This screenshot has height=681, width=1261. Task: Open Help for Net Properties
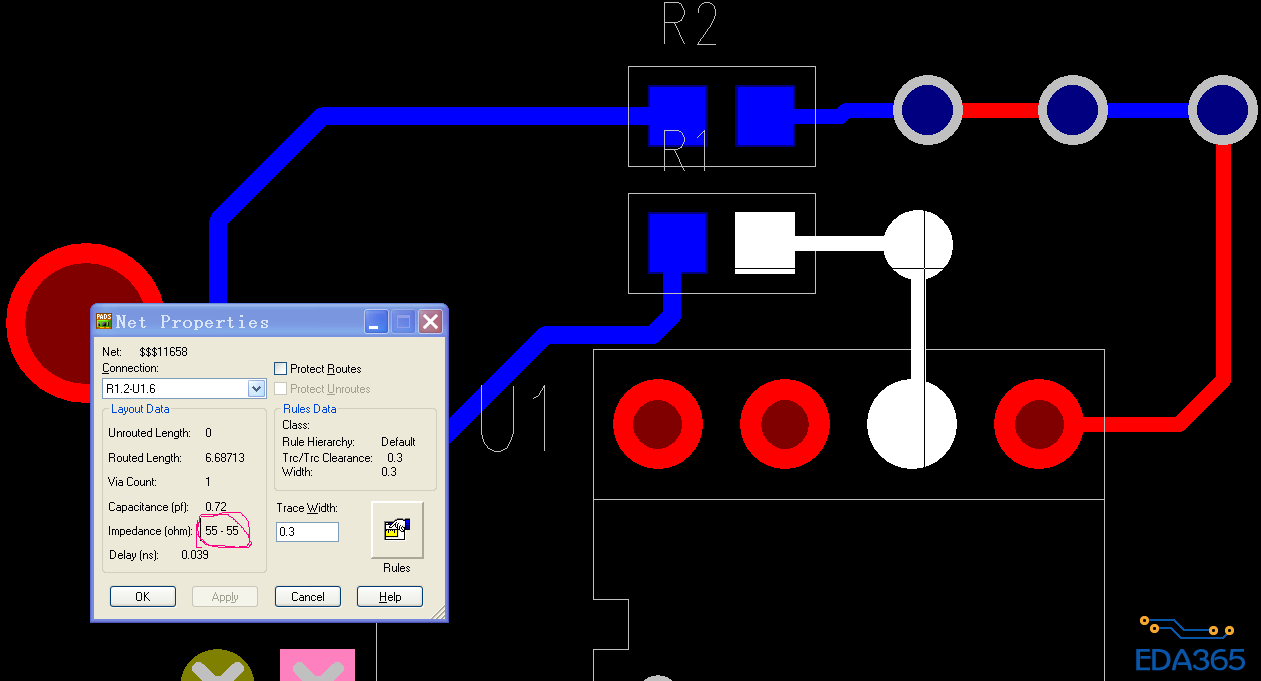[x=390, y=597]
